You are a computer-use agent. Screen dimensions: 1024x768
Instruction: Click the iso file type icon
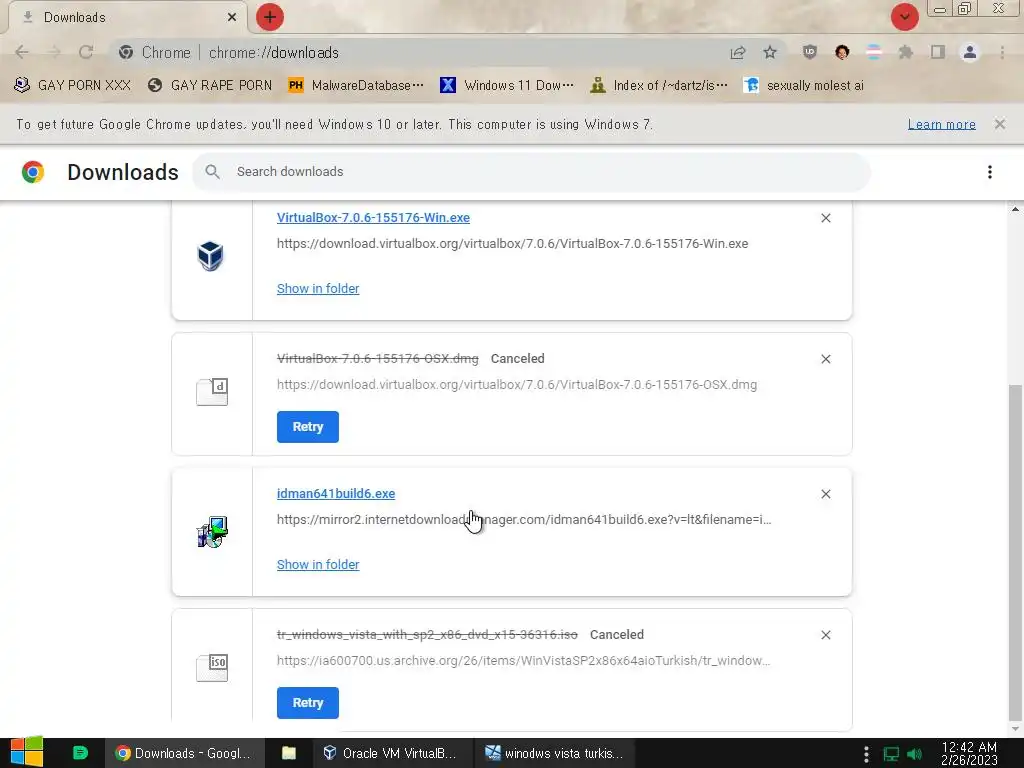(x=212, y=667)
